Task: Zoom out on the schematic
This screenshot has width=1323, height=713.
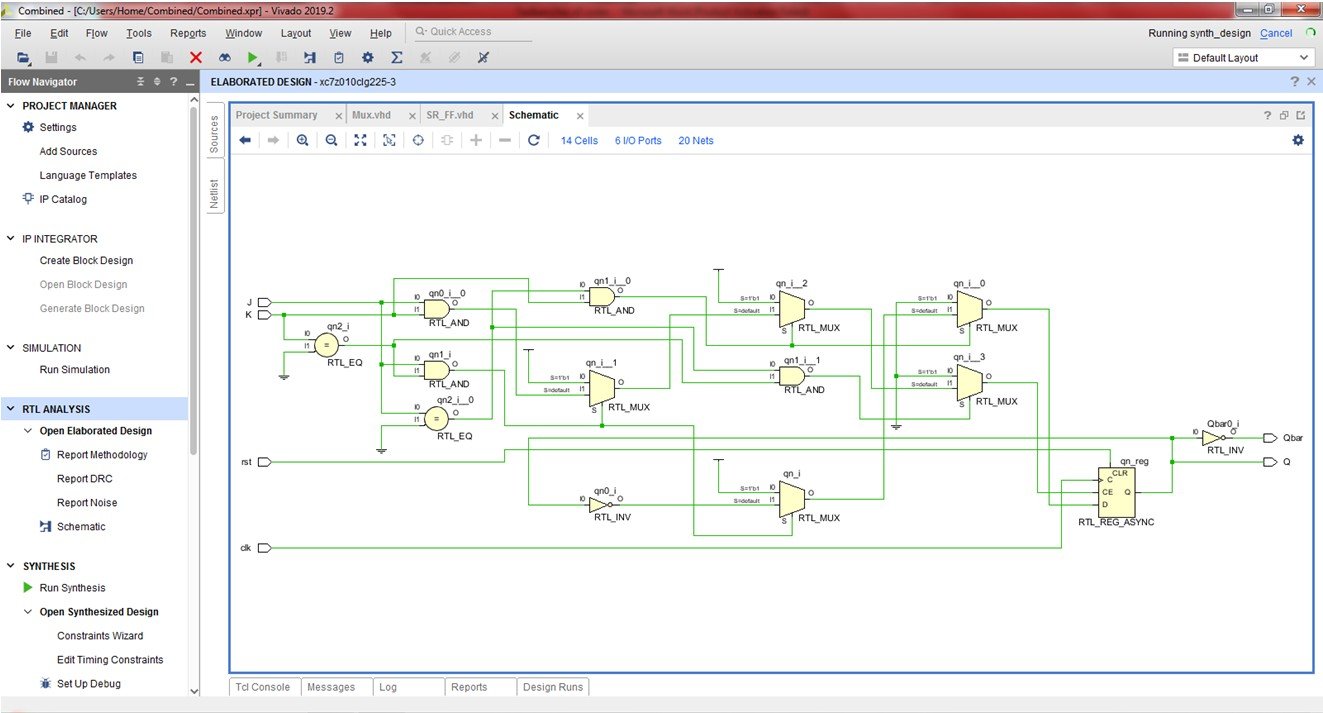Action: click(331, 140)
